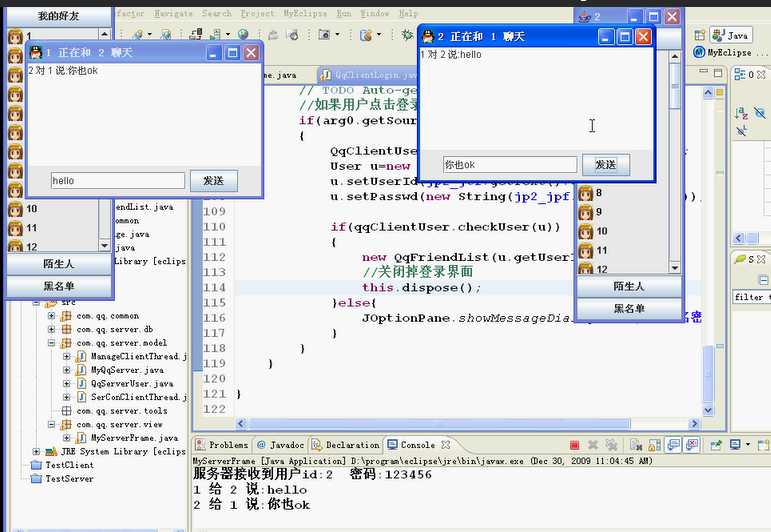Open MyQqServer.java in the package explorer
771x532 pixels.
[127, 370]
